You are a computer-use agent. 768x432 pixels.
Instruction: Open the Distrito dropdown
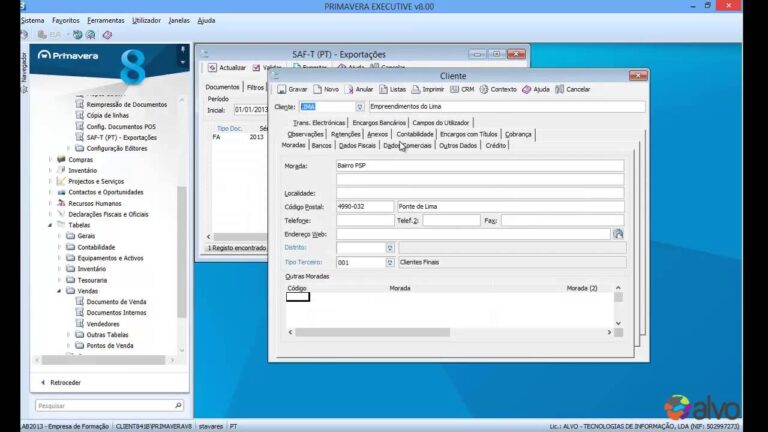(x=390, y=248)
